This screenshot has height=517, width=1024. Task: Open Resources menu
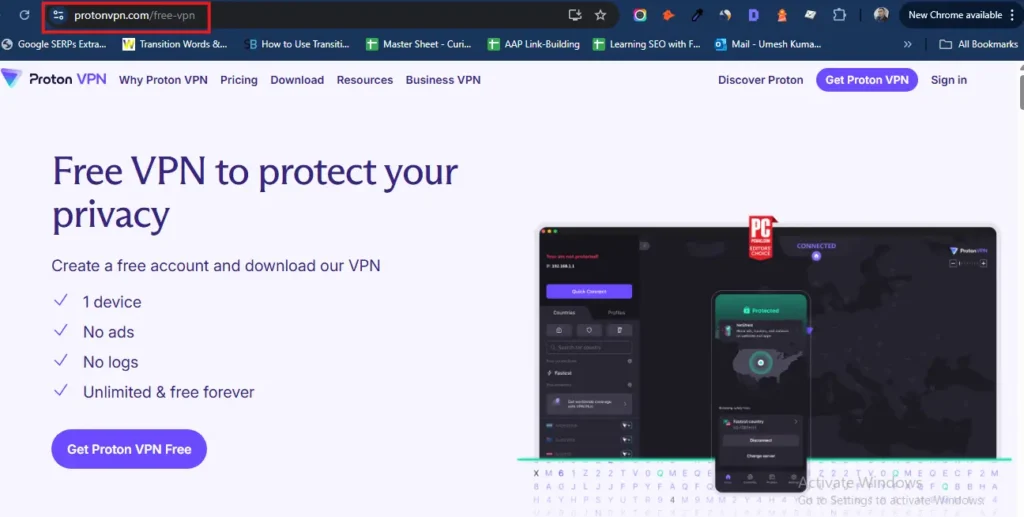coord(365,80)
